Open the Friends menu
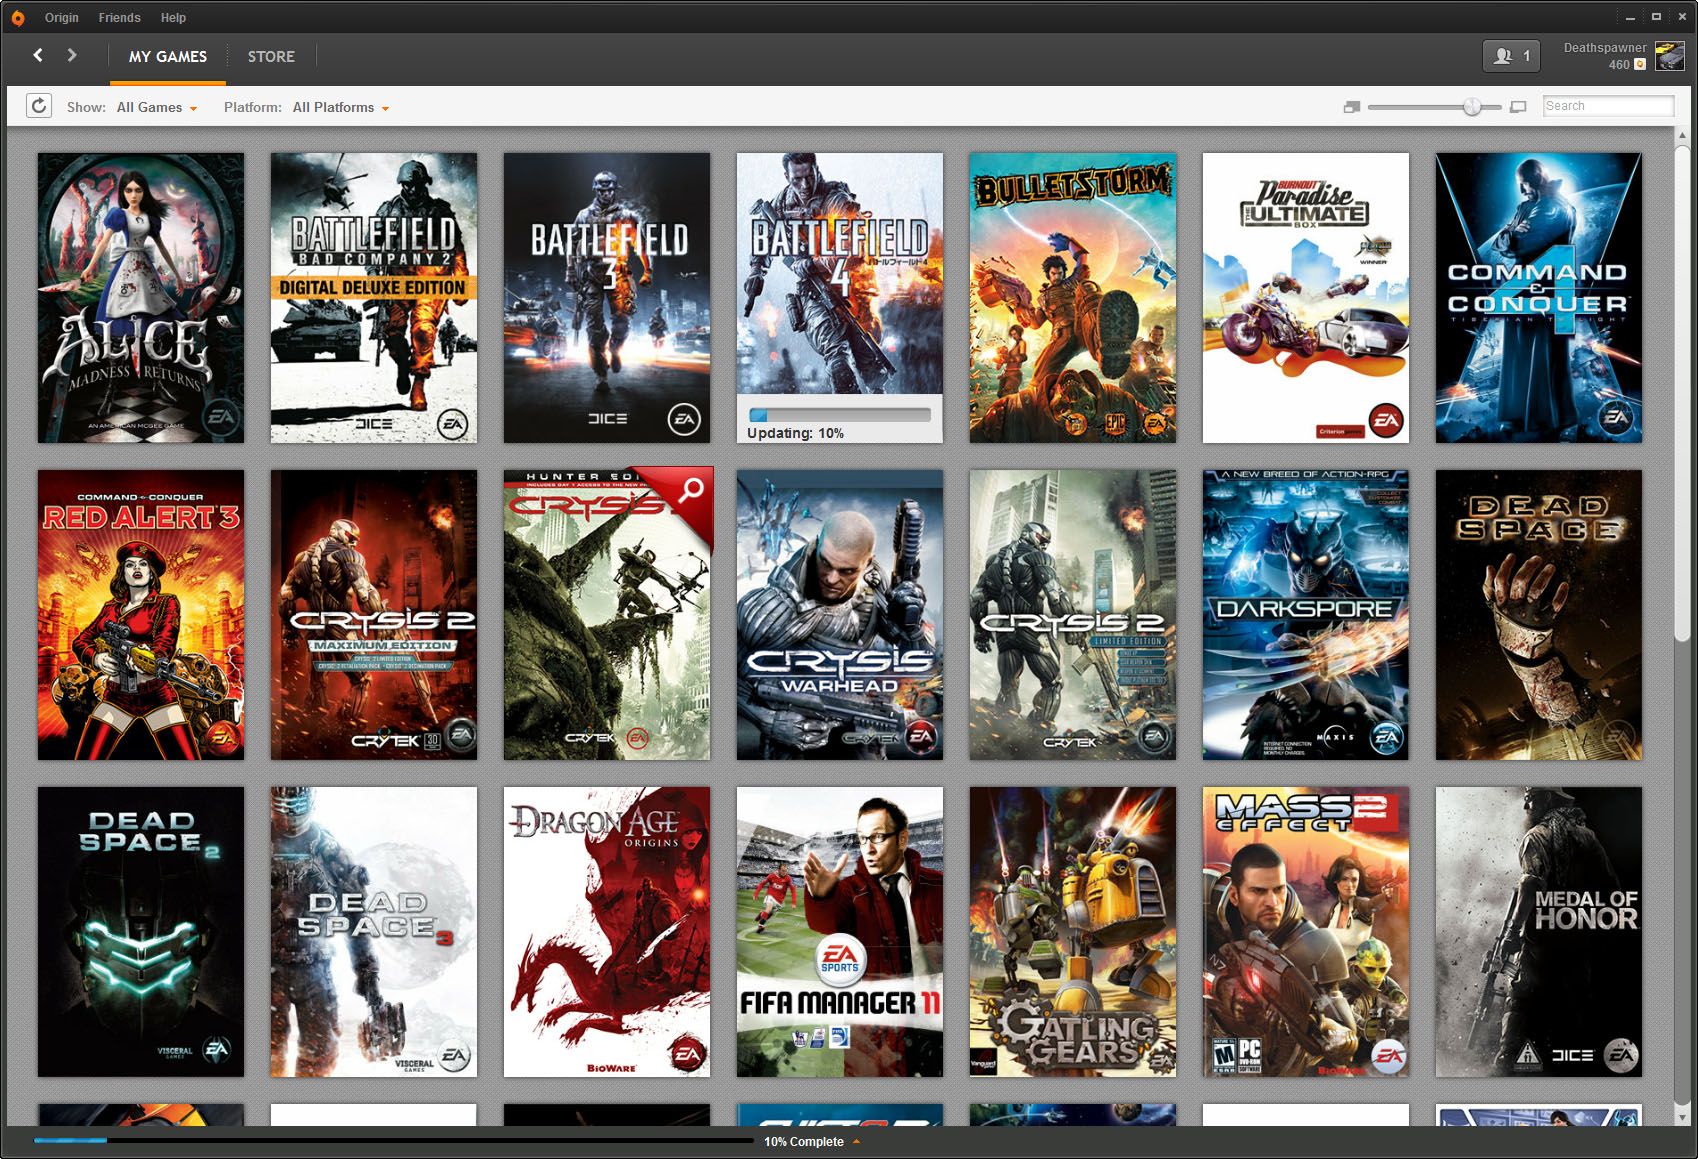This screenshot has height=1159, width=1698. click(x=120, y=17)
